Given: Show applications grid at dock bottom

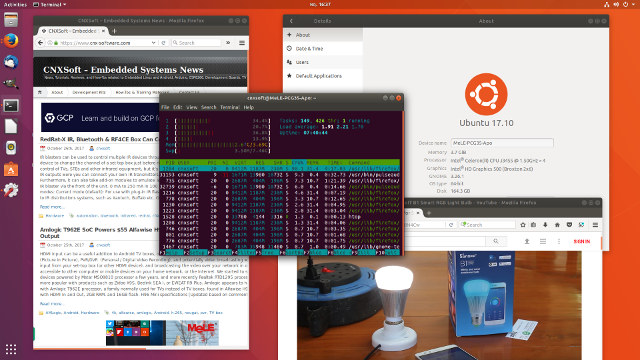Looking at the screenshot, I should [11, 349].
